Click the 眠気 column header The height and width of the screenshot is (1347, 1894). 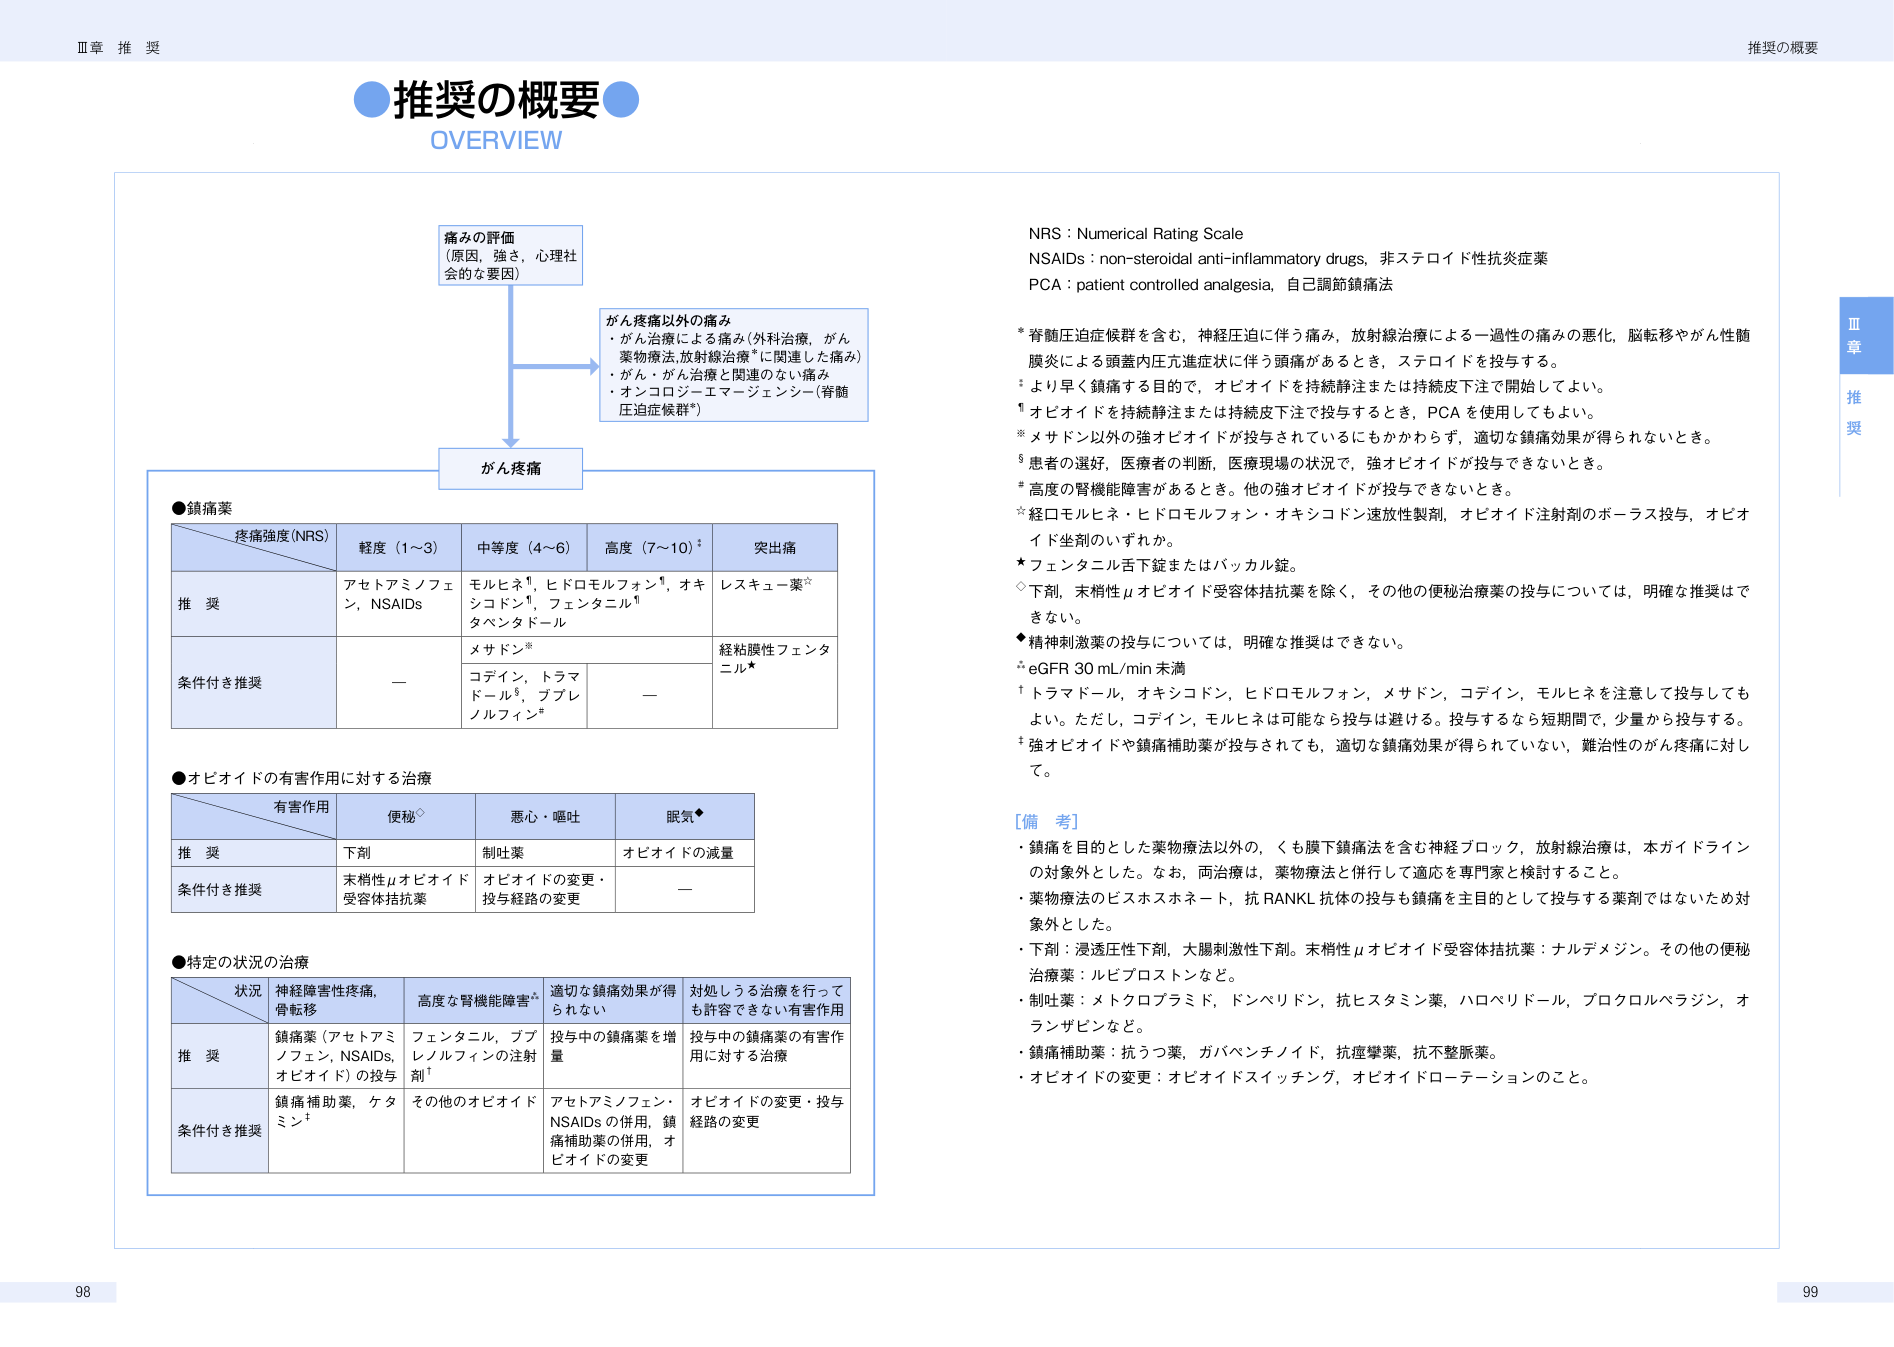point(685,817)
